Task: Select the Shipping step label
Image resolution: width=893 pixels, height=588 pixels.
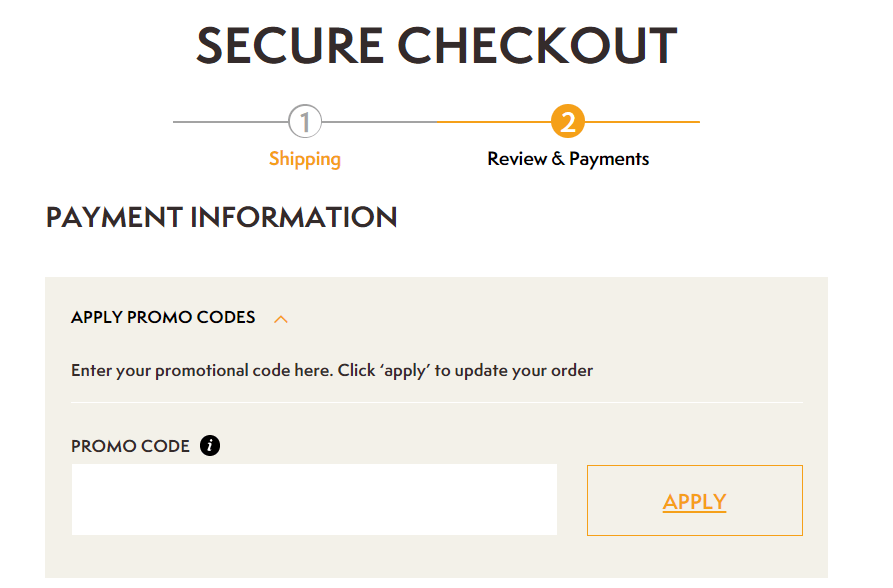Action: click(305, 159)
